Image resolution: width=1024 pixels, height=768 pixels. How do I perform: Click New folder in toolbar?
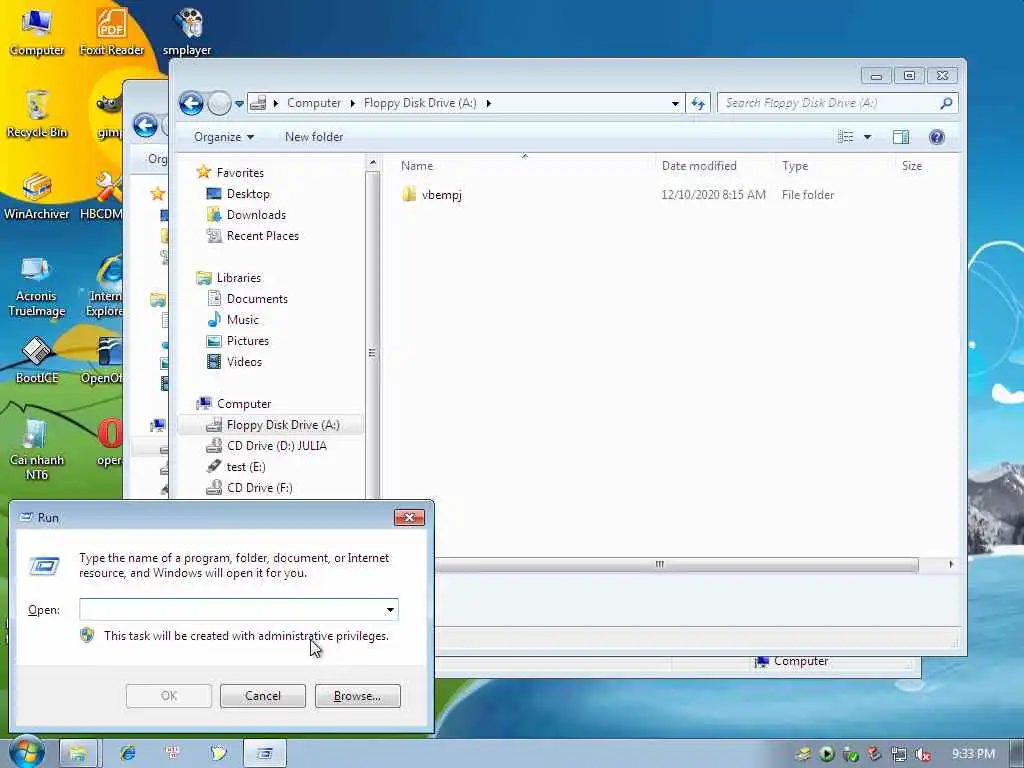point(313,136)
